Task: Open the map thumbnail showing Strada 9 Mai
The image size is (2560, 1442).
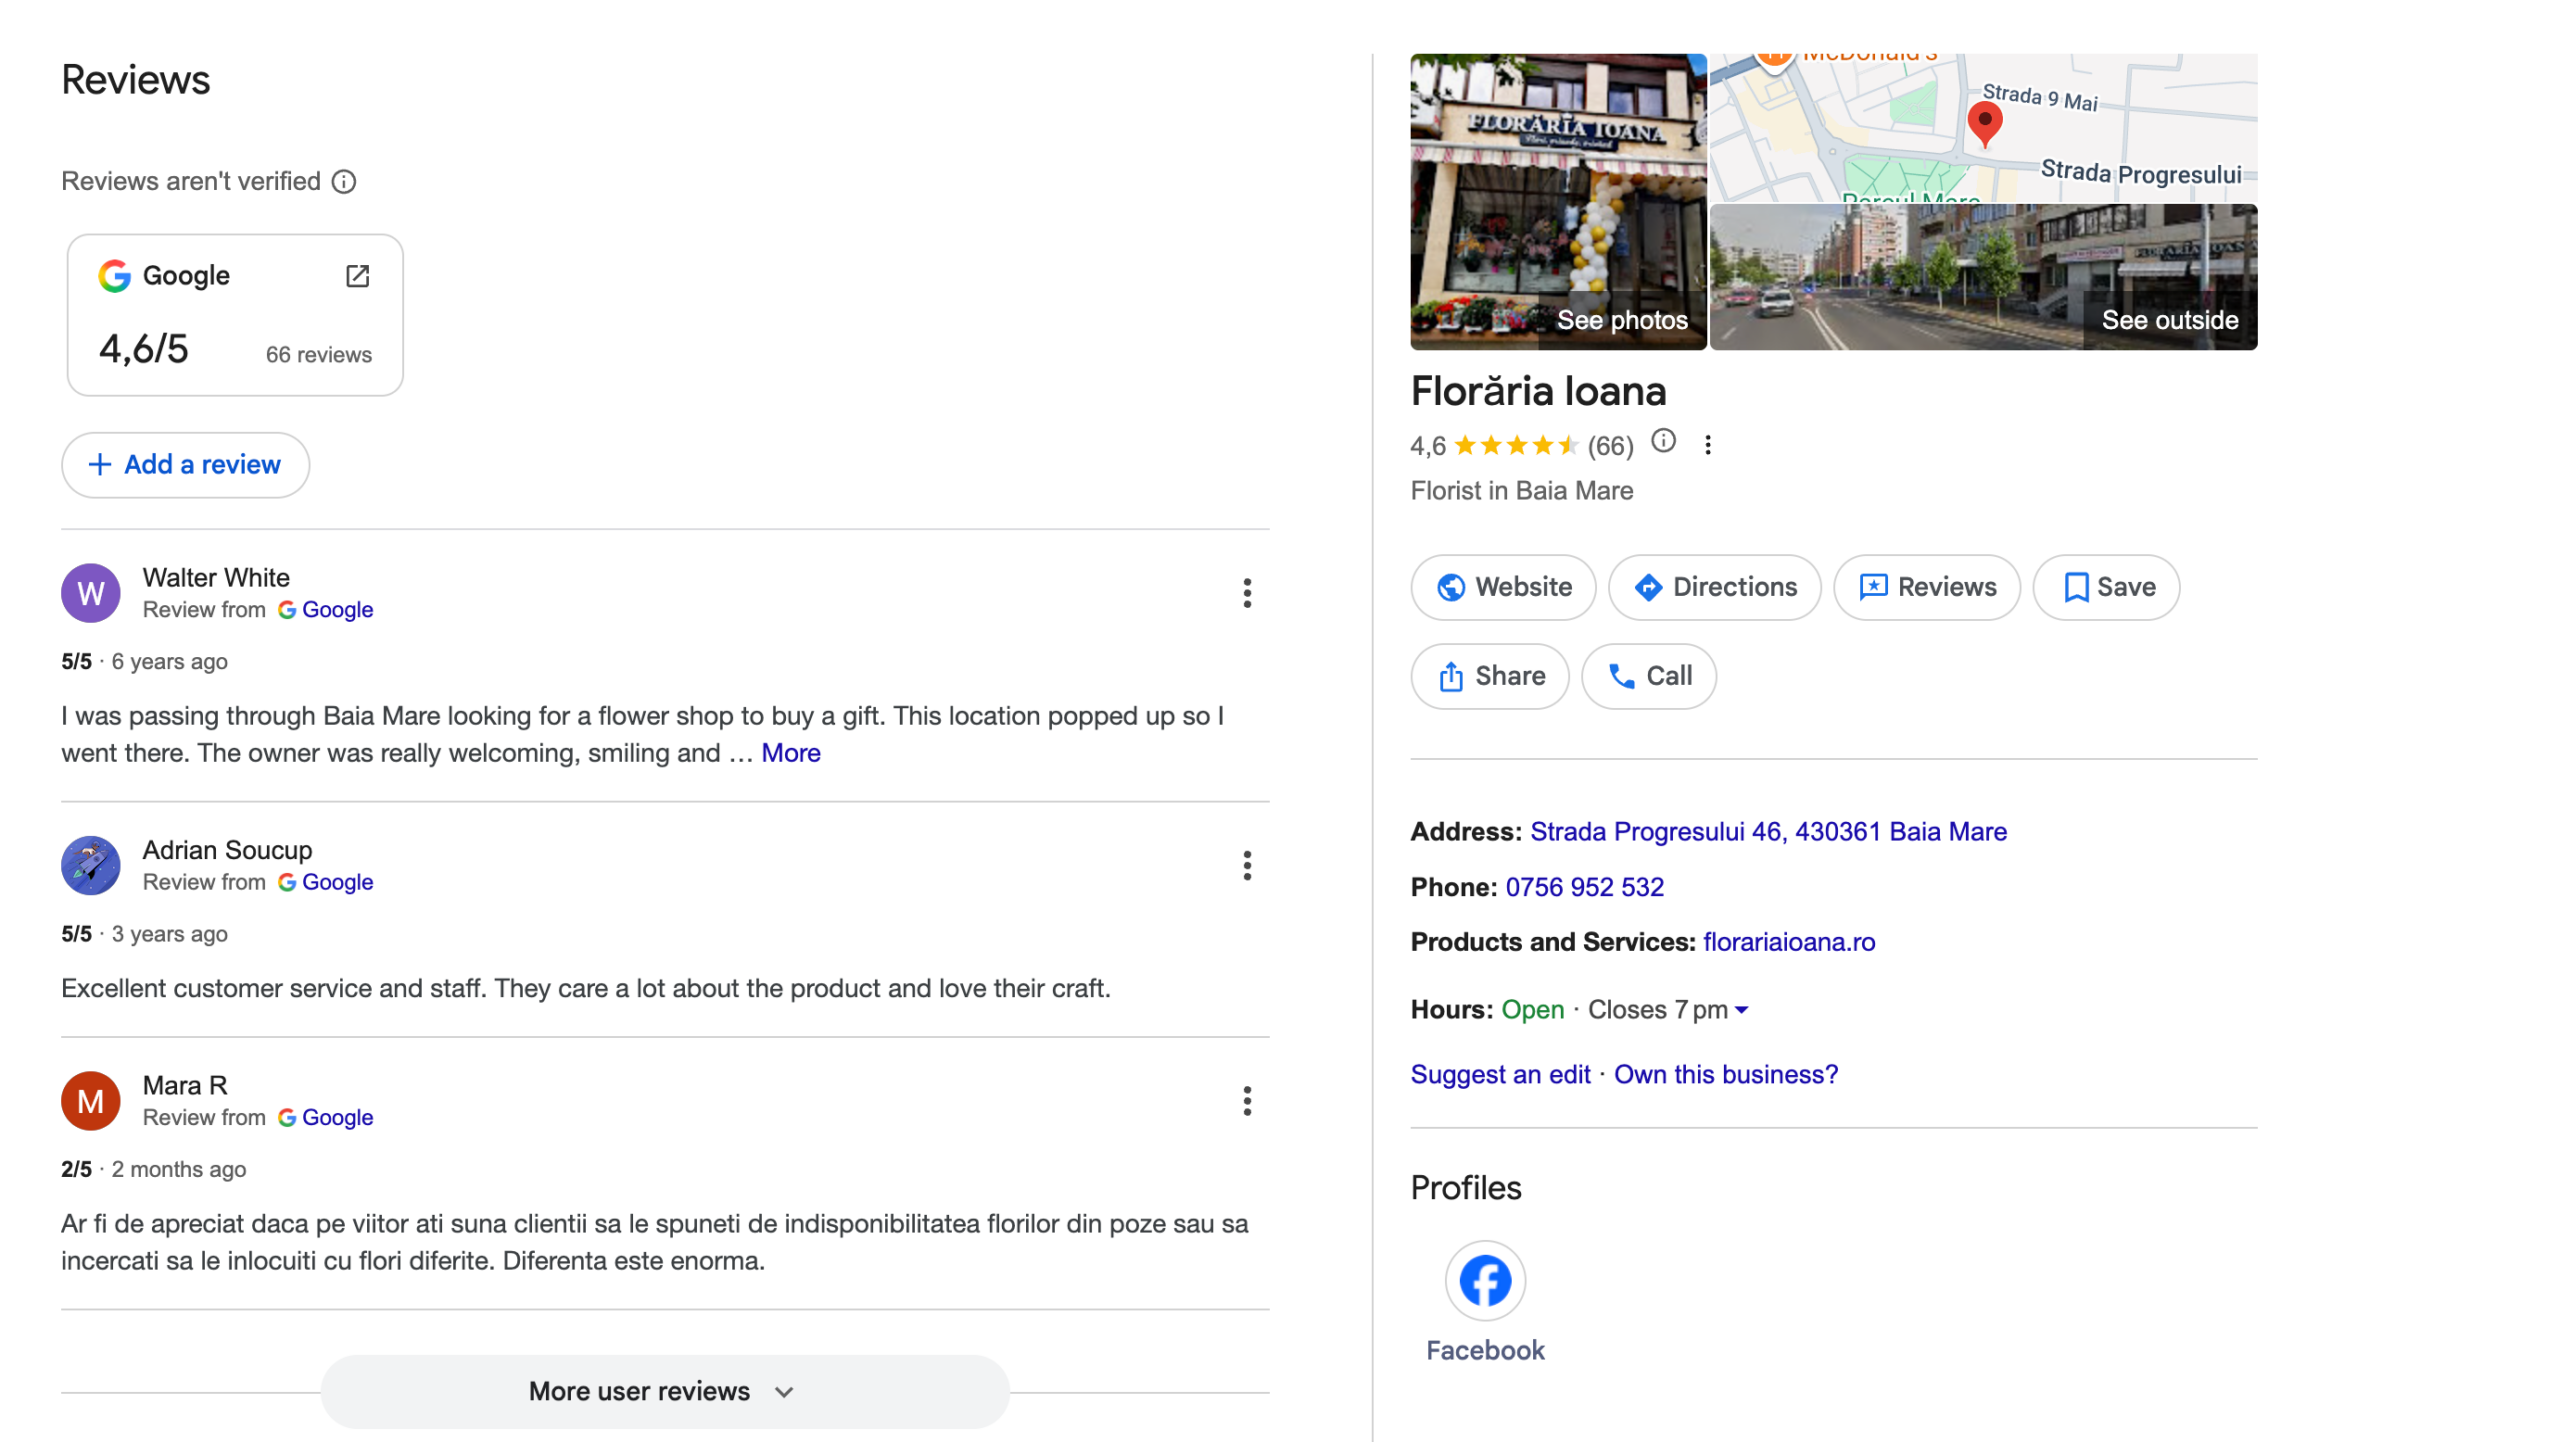Action: [1984, 127]
